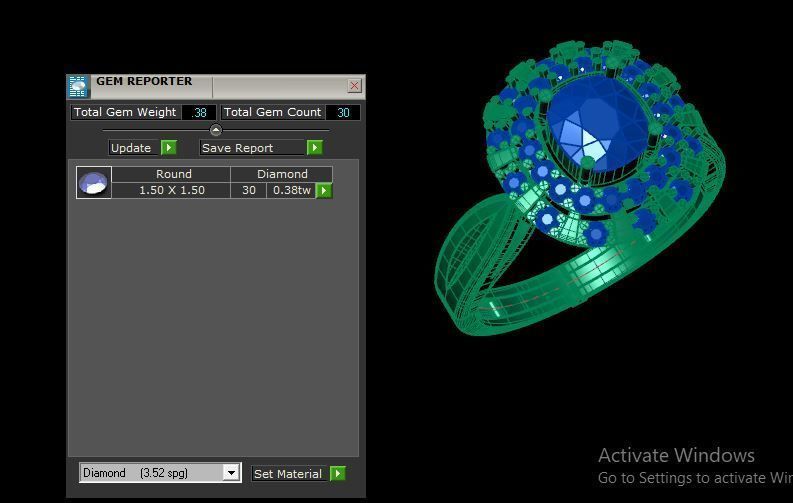The height and width of the screenshot is (503, 793).
Task: Collapse panel using the round arrow handle
Action: [x=216, y=130]
